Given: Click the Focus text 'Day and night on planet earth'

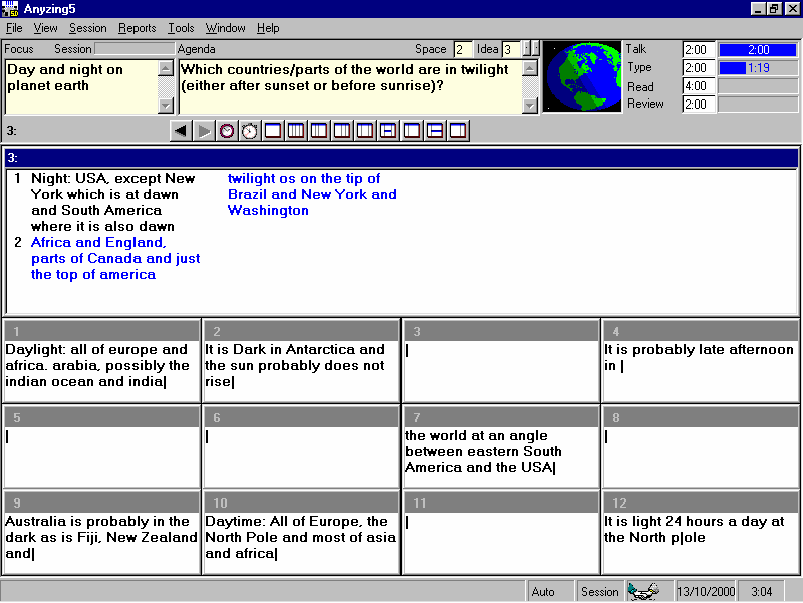Looking at the screenshot, I should [65, 77].
